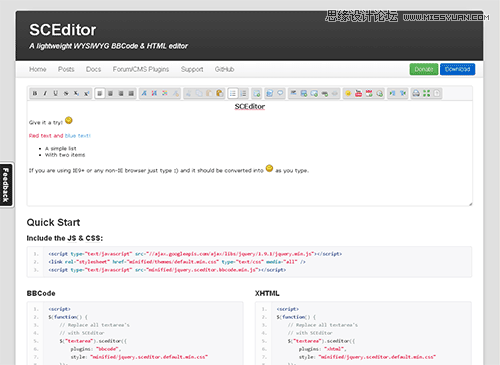The width and height of the screenshot is (500, 365).
Task: Click the 'blue text!' text in editor
Action: coord(77,136)
